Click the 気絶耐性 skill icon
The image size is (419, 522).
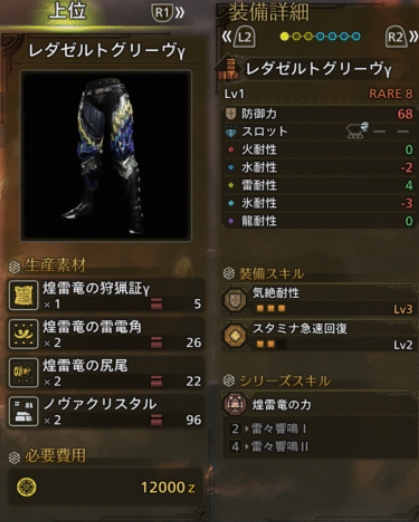(x=235, y=300)
